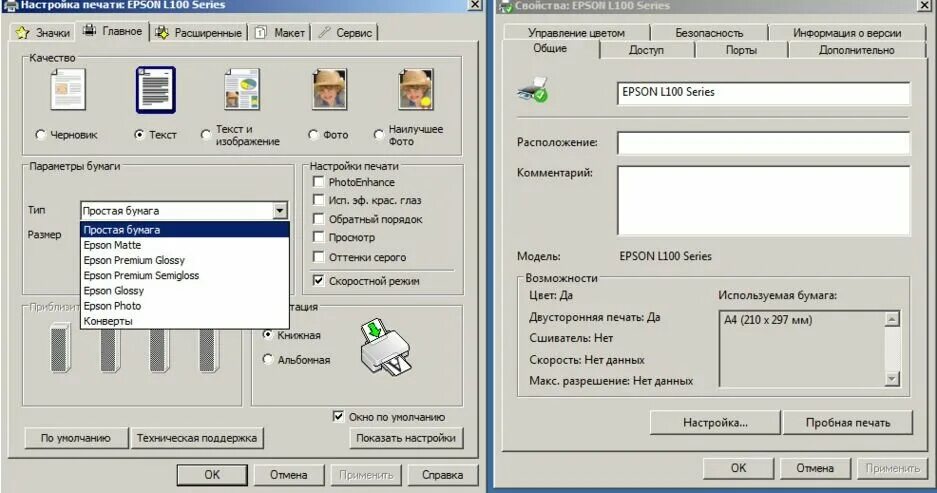937x493 pixels.
Task: Switch to the Дополнительно tab
Action: (x=856, y=50)
